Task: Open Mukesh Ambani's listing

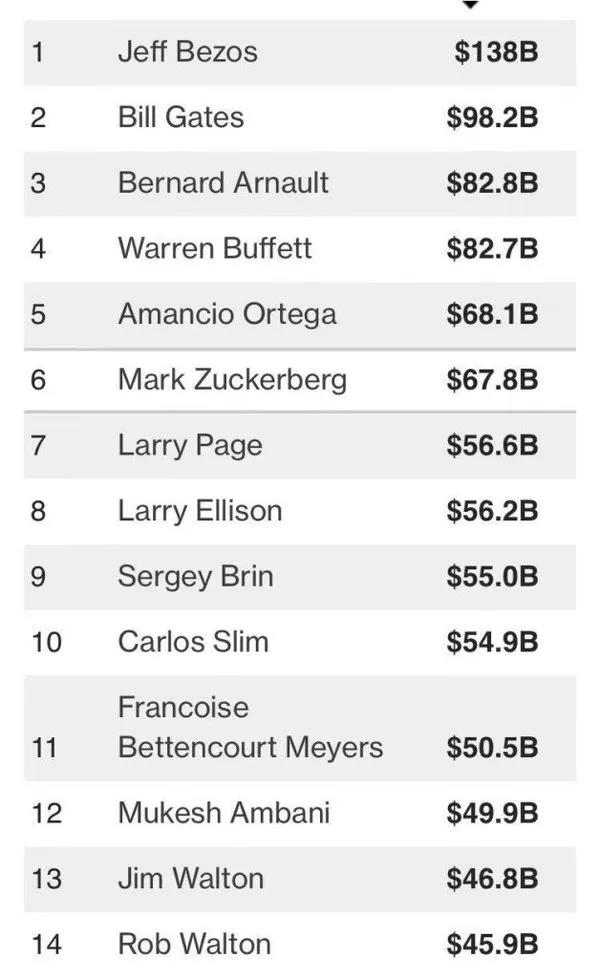Action: tap(300, 813)
